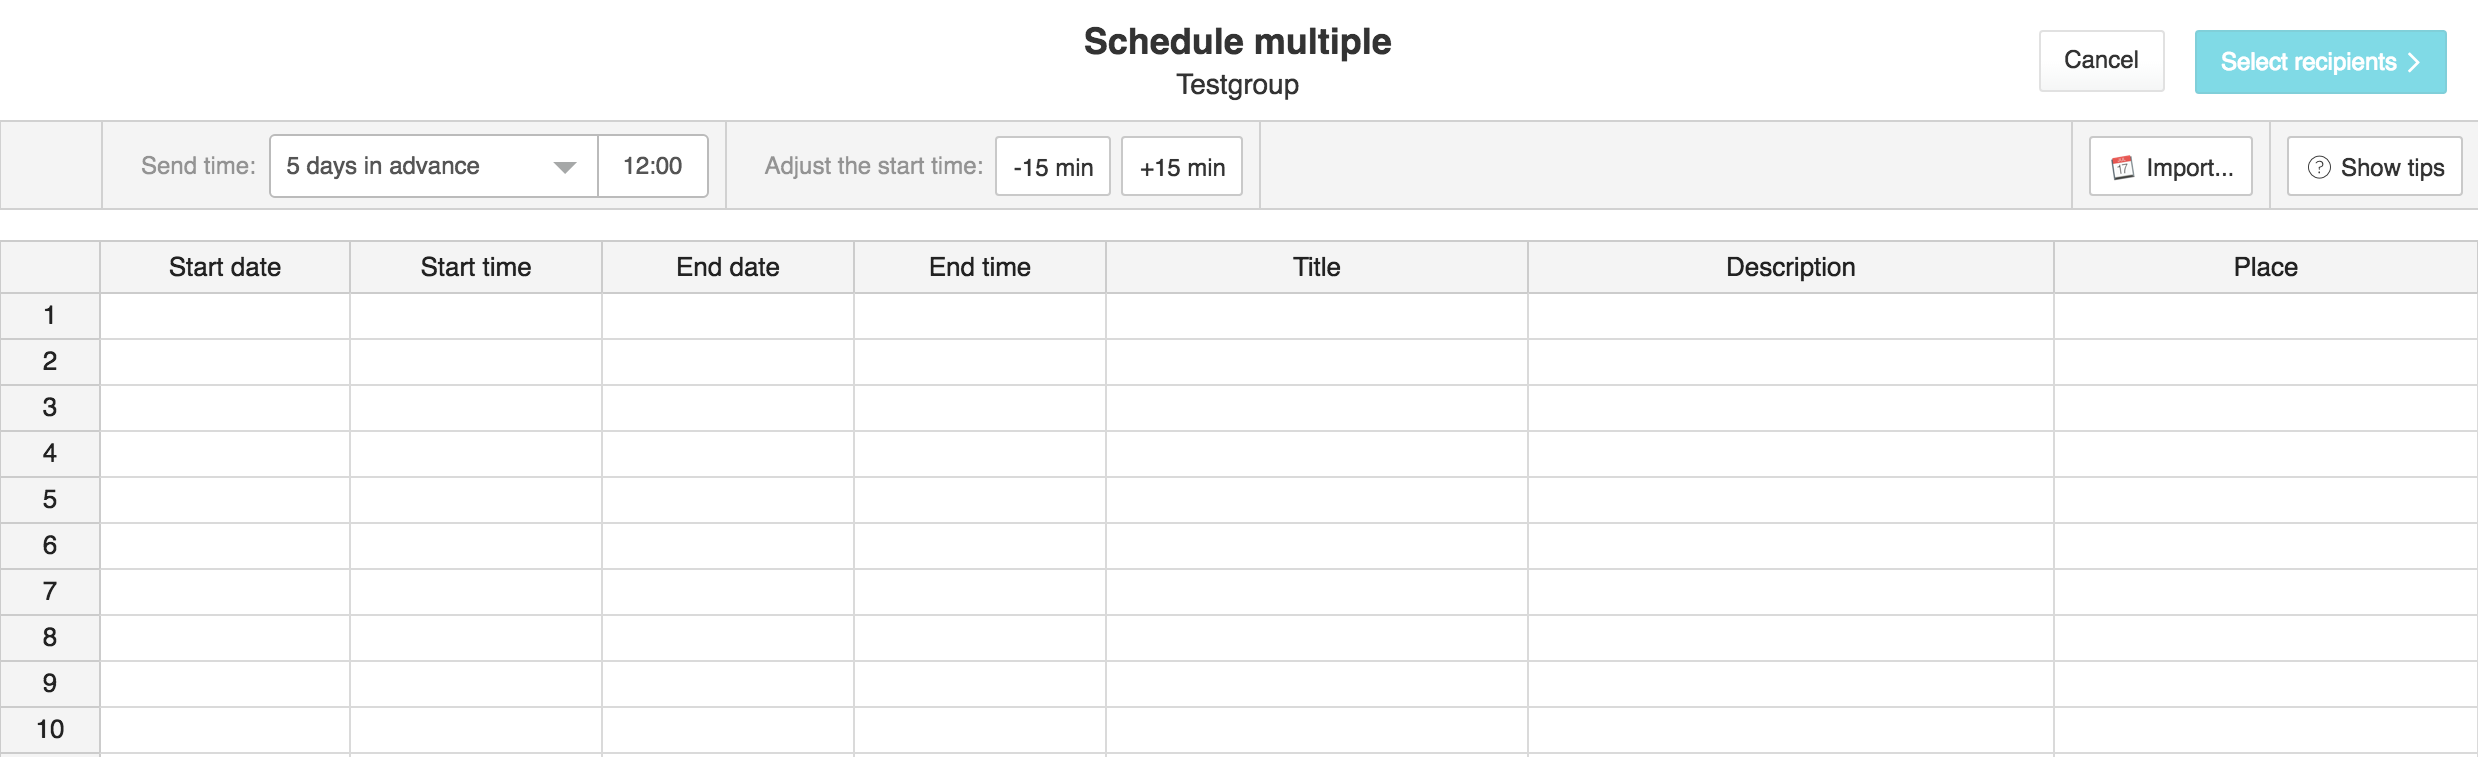Cancel the multiple scheduling
Image resolution: width=2478 pixels, height=757 pixels.
(x=2102, y=61)
